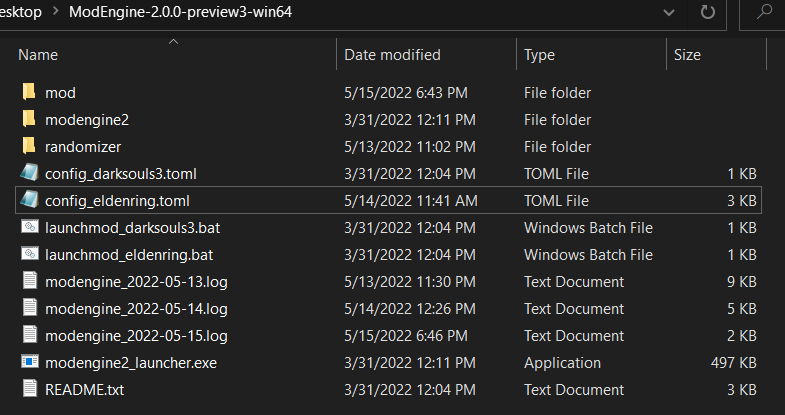Select the modengine_2022-05-13.log file icon

29,282
